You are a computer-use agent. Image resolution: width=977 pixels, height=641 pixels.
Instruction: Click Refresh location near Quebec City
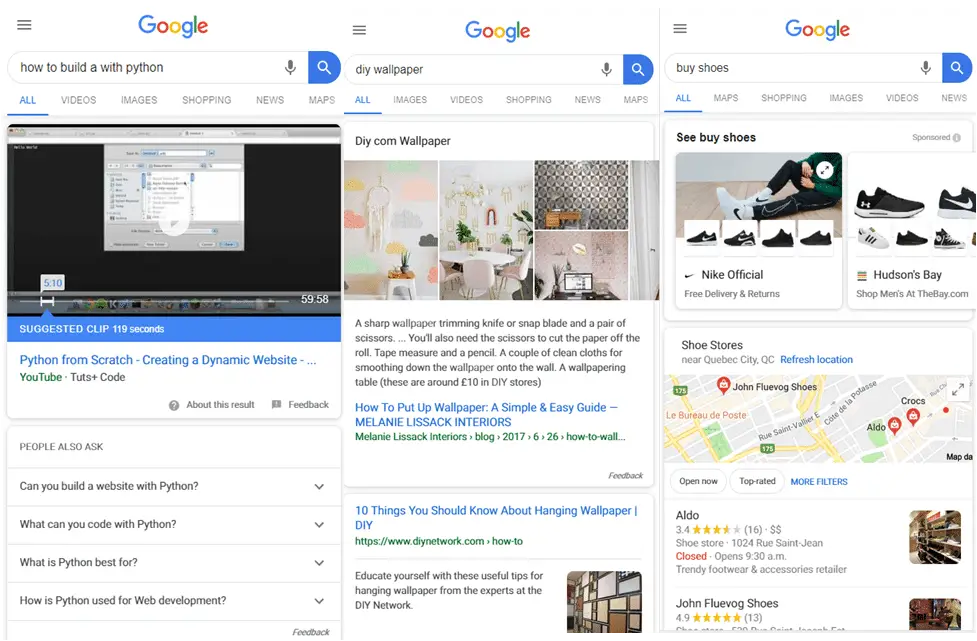click(816, 360)
